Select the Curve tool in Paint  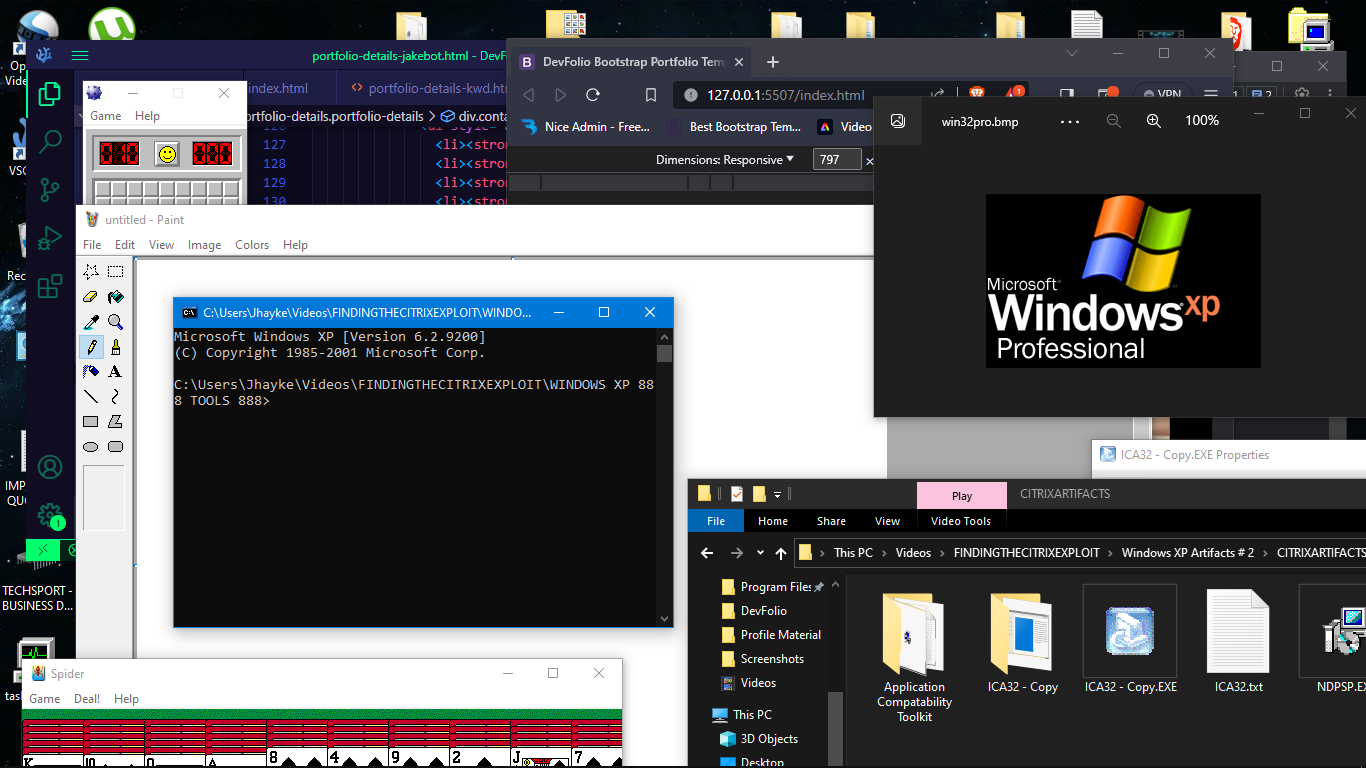[116, 397]
